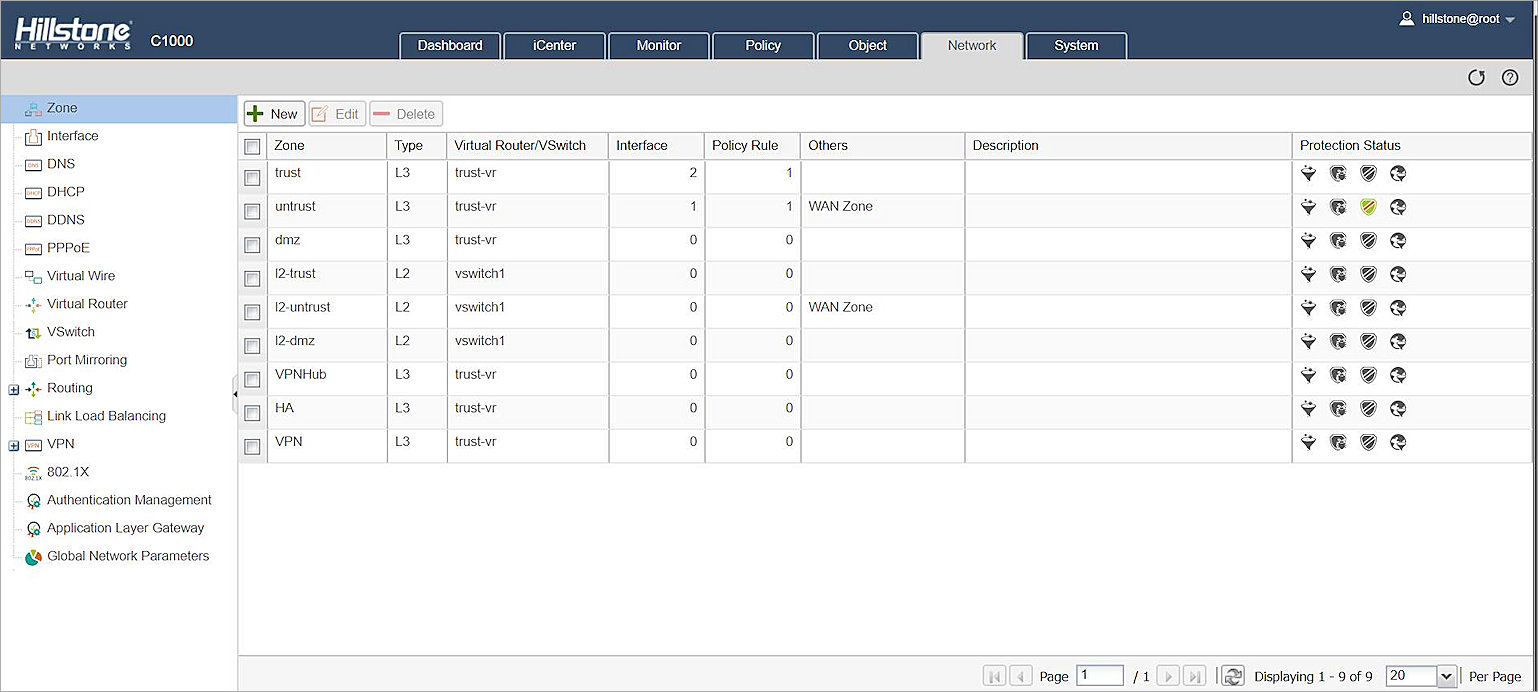
Task: Click the hillstone@root account menu
Action: [x=1458, y=17]
